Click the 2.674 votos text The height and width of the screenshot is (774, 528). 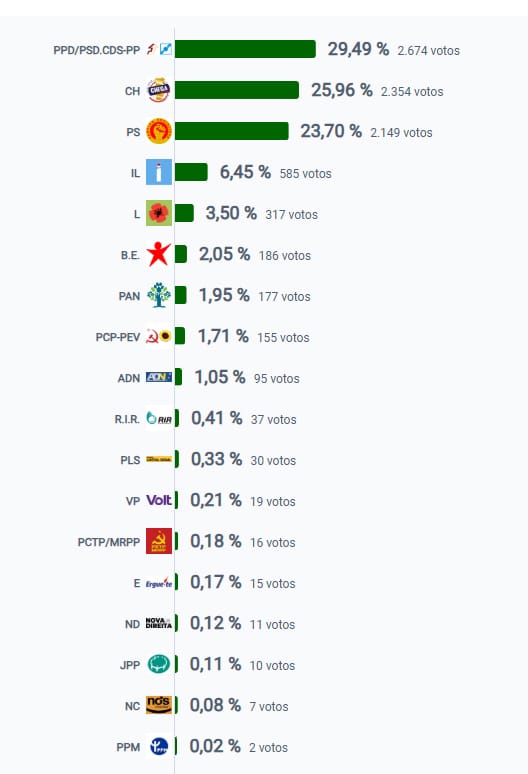click(x=428, y=51)
